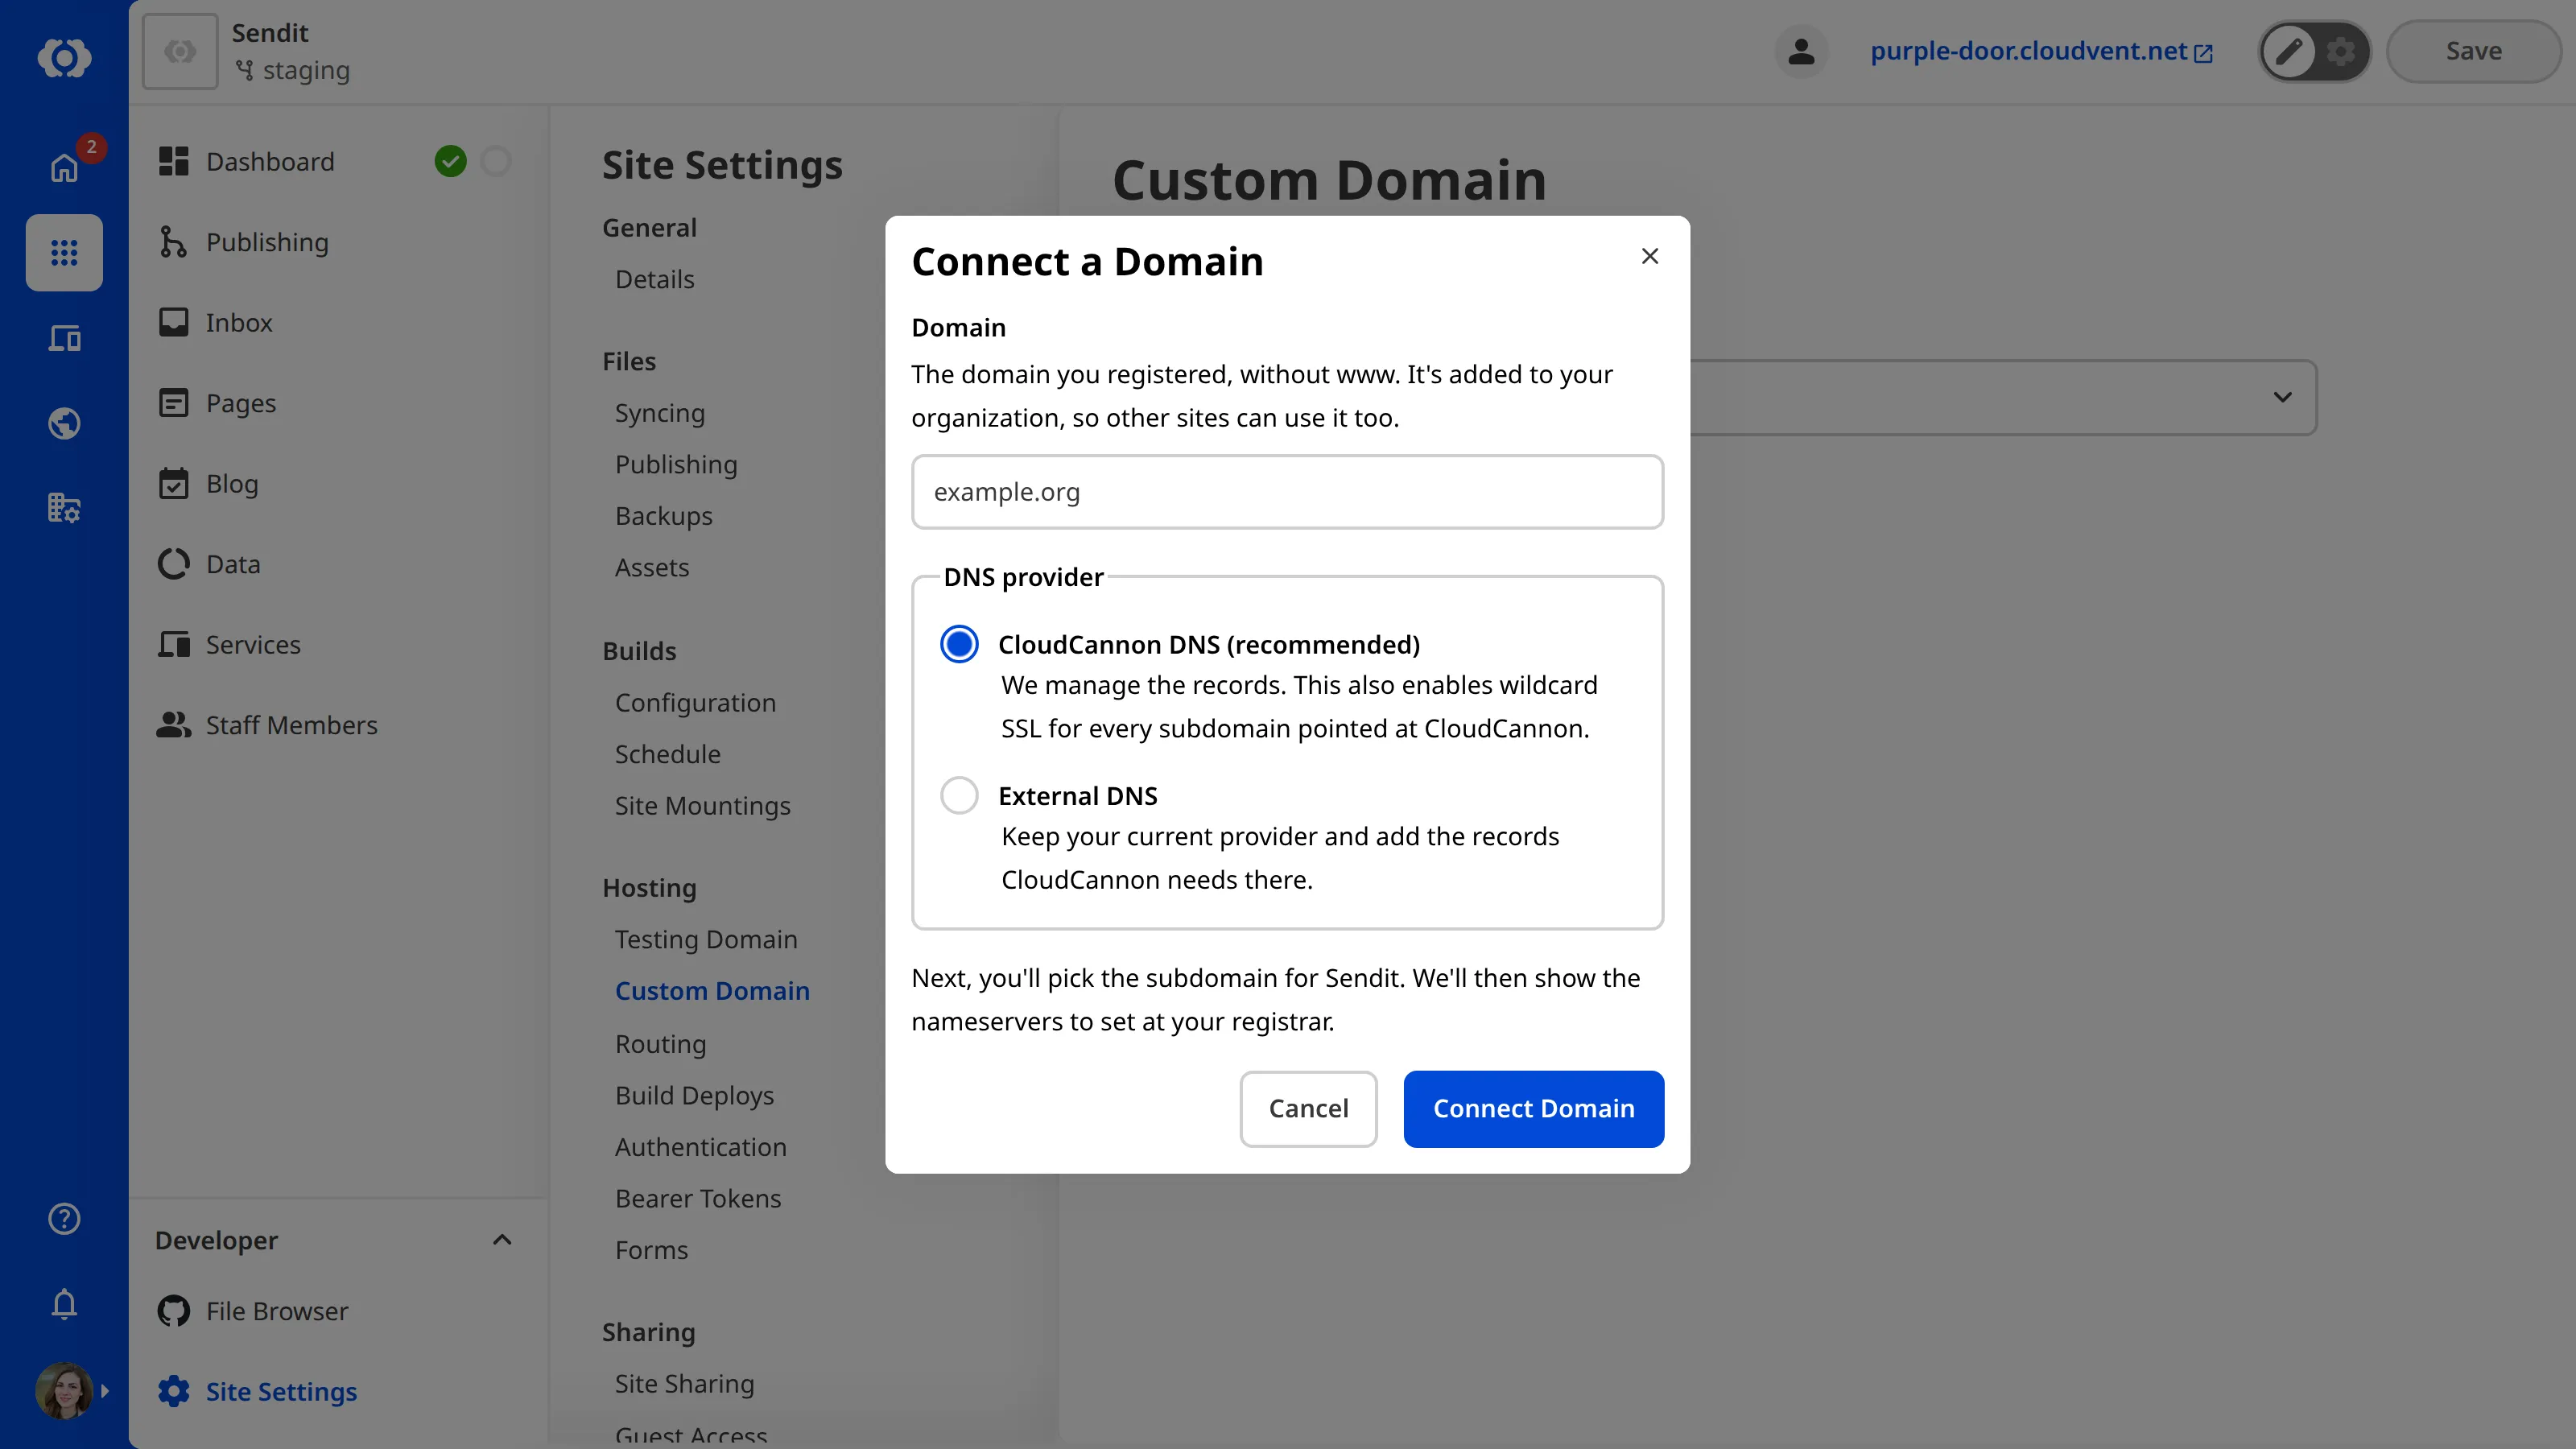Viewport: 2576px width, 1449px height.
Task: Open the globe domains icon in left rail
Action: pyautogui.click(x=64, y=423)
